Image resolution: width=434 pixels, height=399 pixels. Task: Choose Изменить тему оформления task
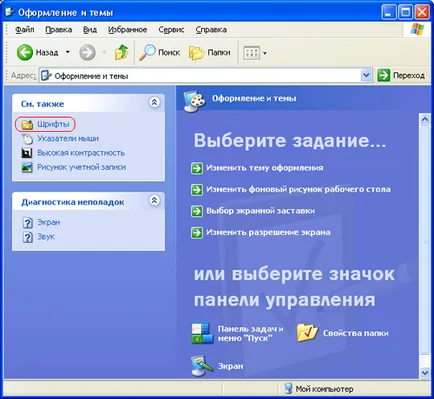265,168
